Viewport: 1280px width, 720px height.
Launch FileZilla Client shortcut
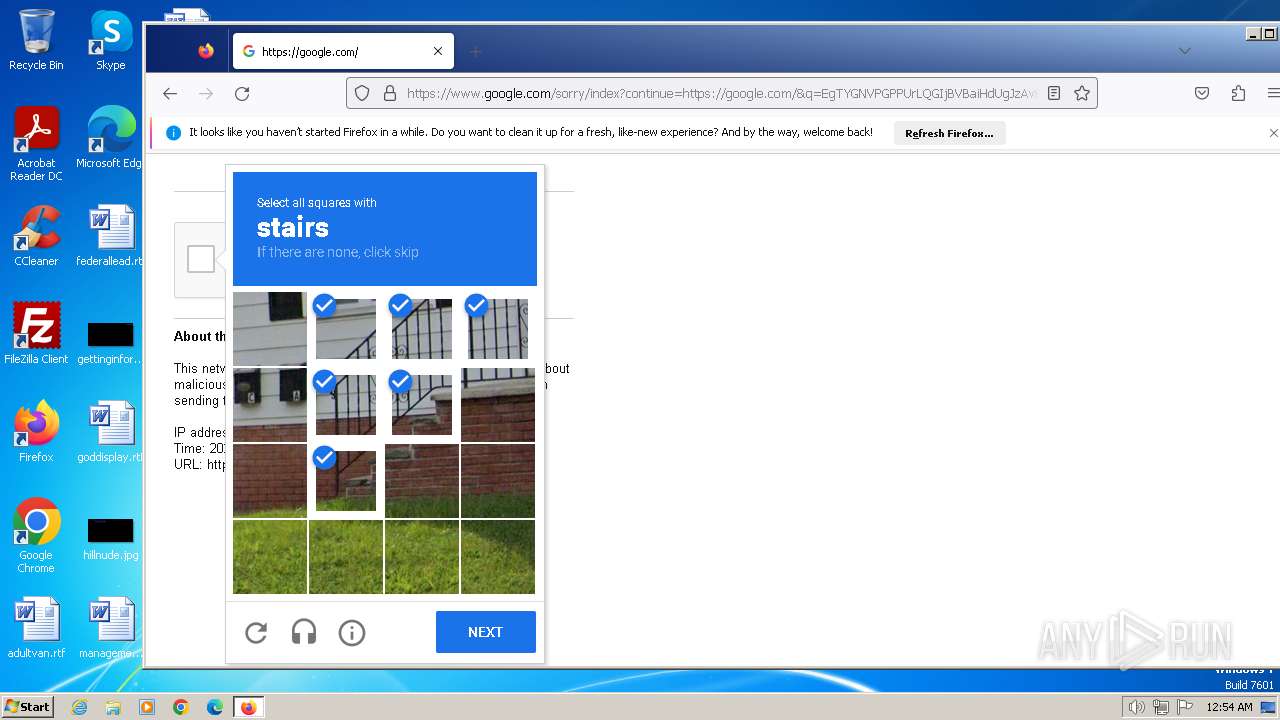(36, 333)
